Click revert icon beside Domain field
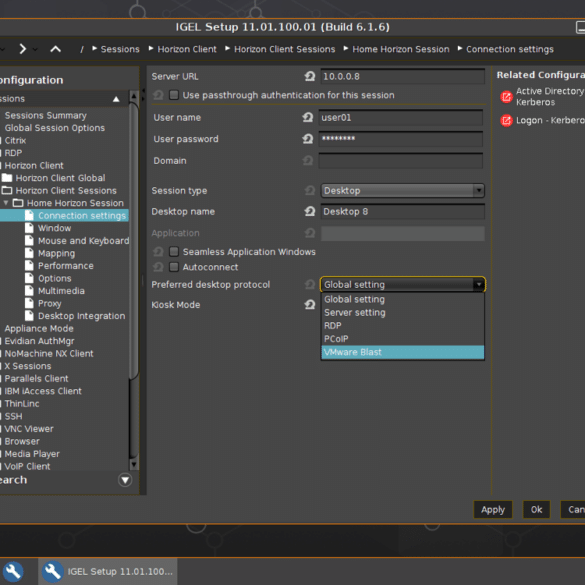585x585 pixels. coord(307,161)
